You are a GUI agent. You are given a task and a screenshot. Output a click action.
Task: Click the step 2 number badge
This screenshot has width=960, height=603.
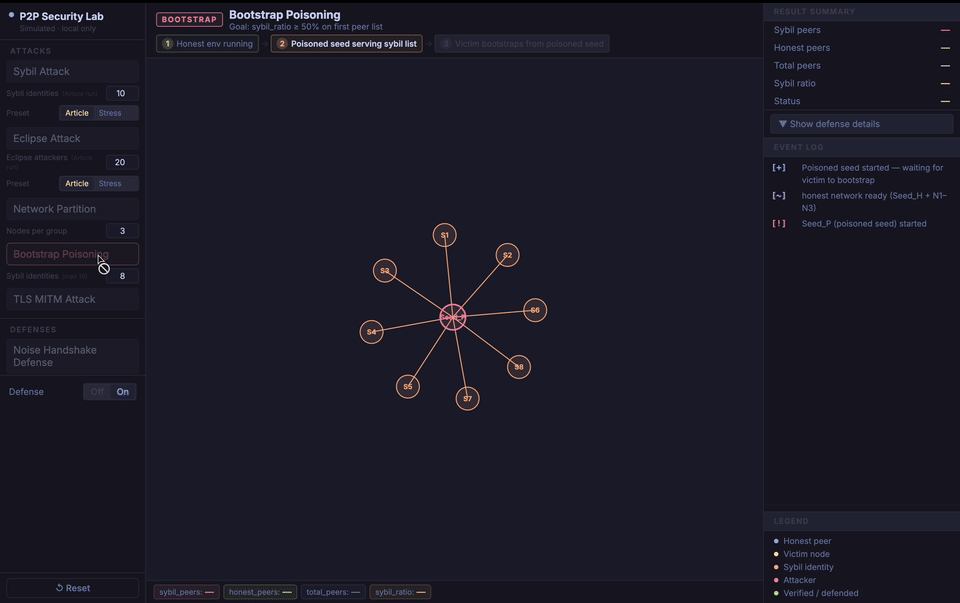tap(282, 44)
